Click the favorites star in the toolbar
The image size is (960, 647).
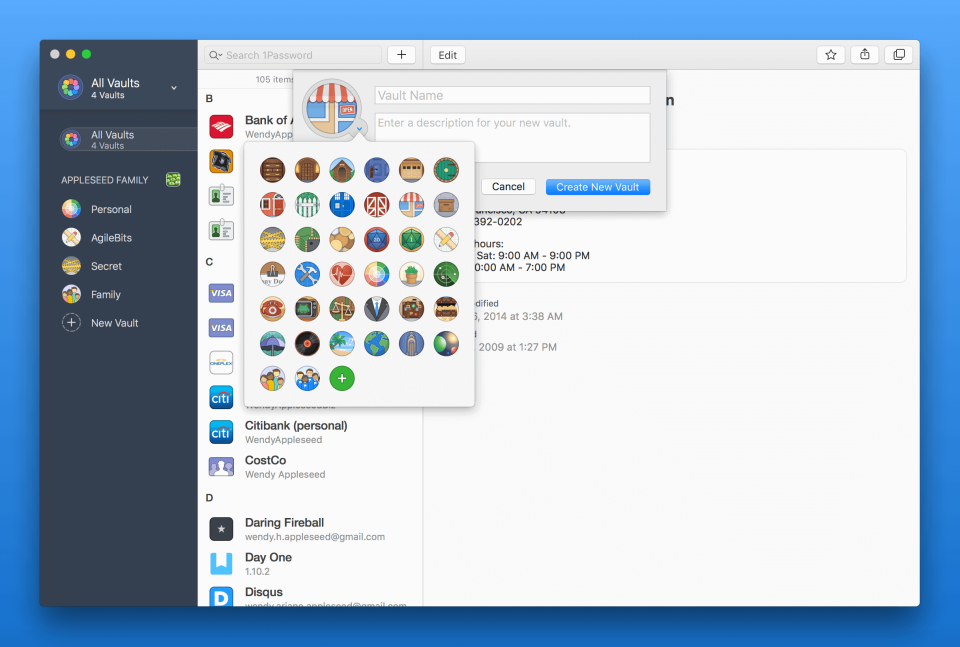tap(830, 54)
